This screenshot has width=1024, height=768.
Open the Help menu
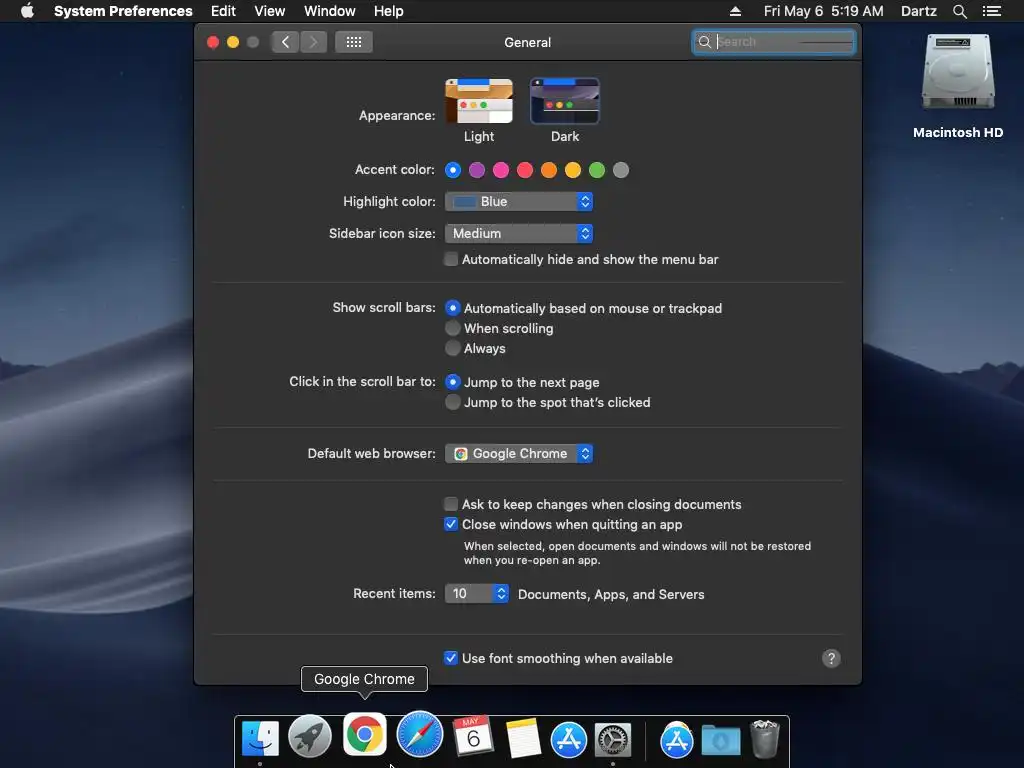pyautogui.click(x=389, y=11)
